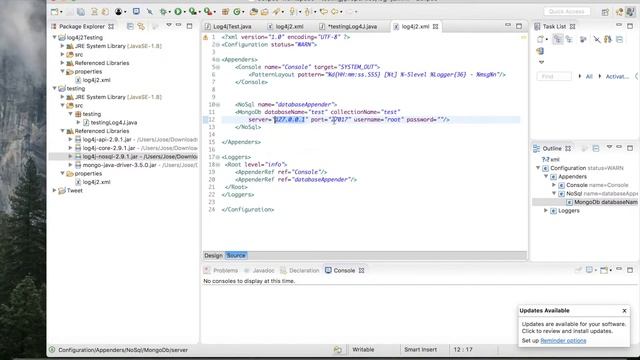Close the active log4j2.xml editor tab

coord(436,27)
